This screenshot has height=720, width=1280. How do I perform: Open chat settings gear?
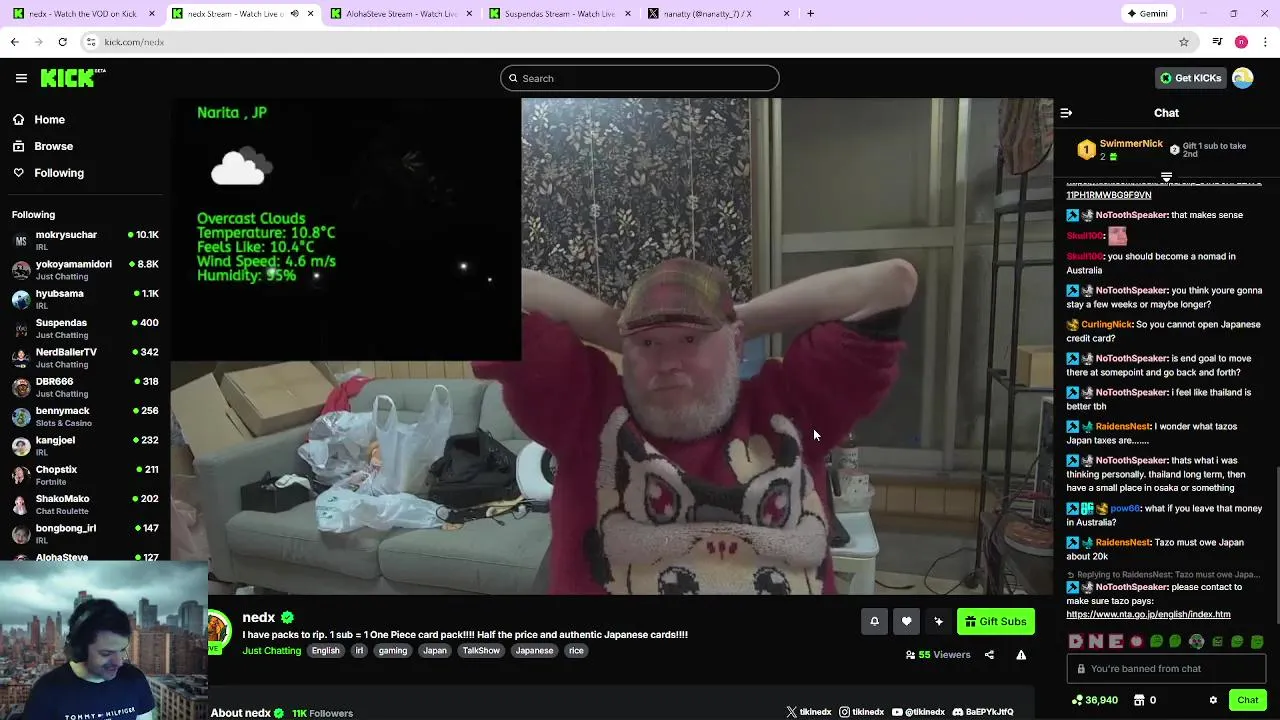coord(1213,700)
